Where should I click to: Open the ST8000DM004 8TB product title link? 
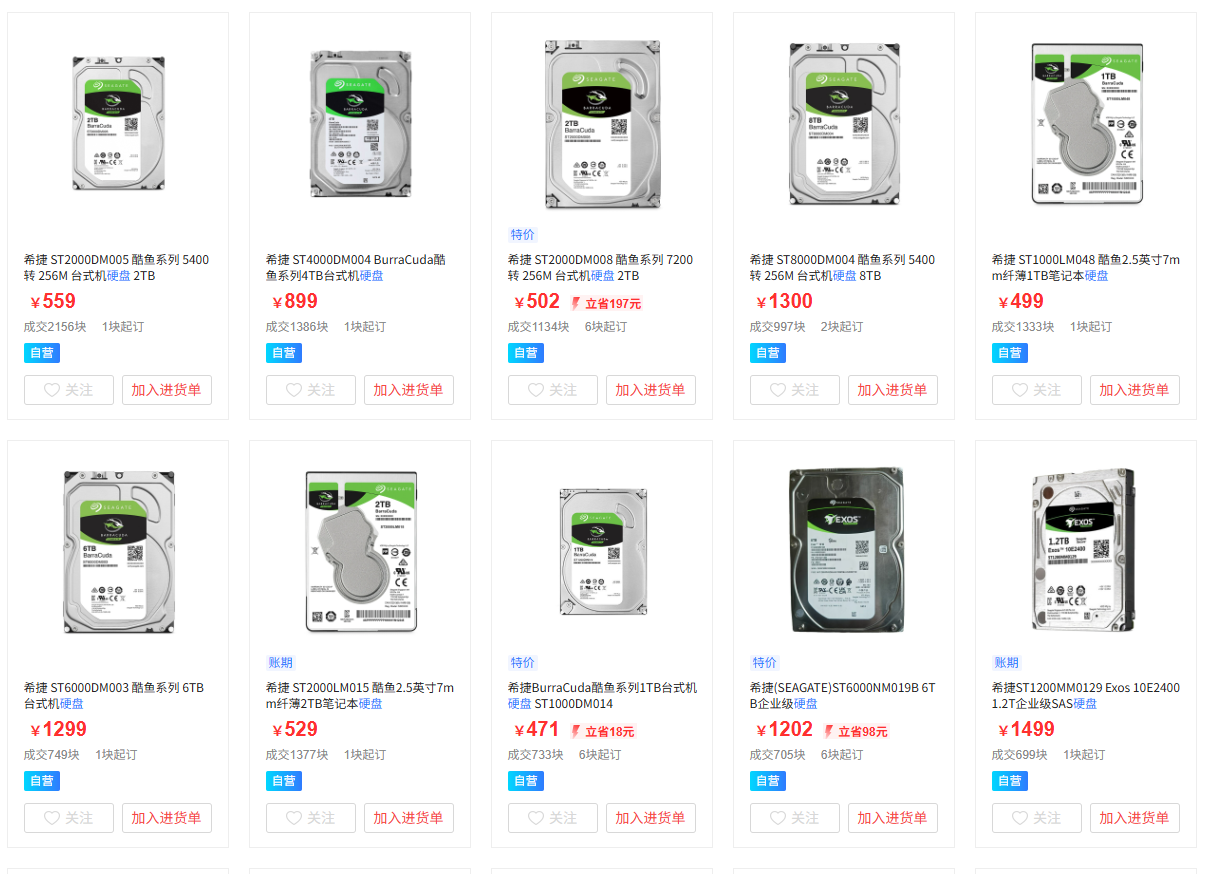842,268
